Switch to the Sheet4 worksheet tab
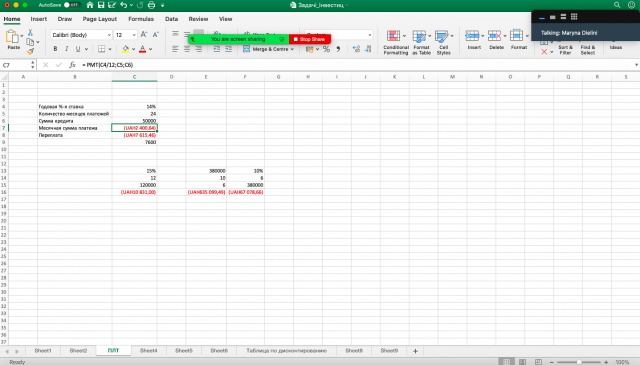The image size is (640, 365). pos(149,351)
